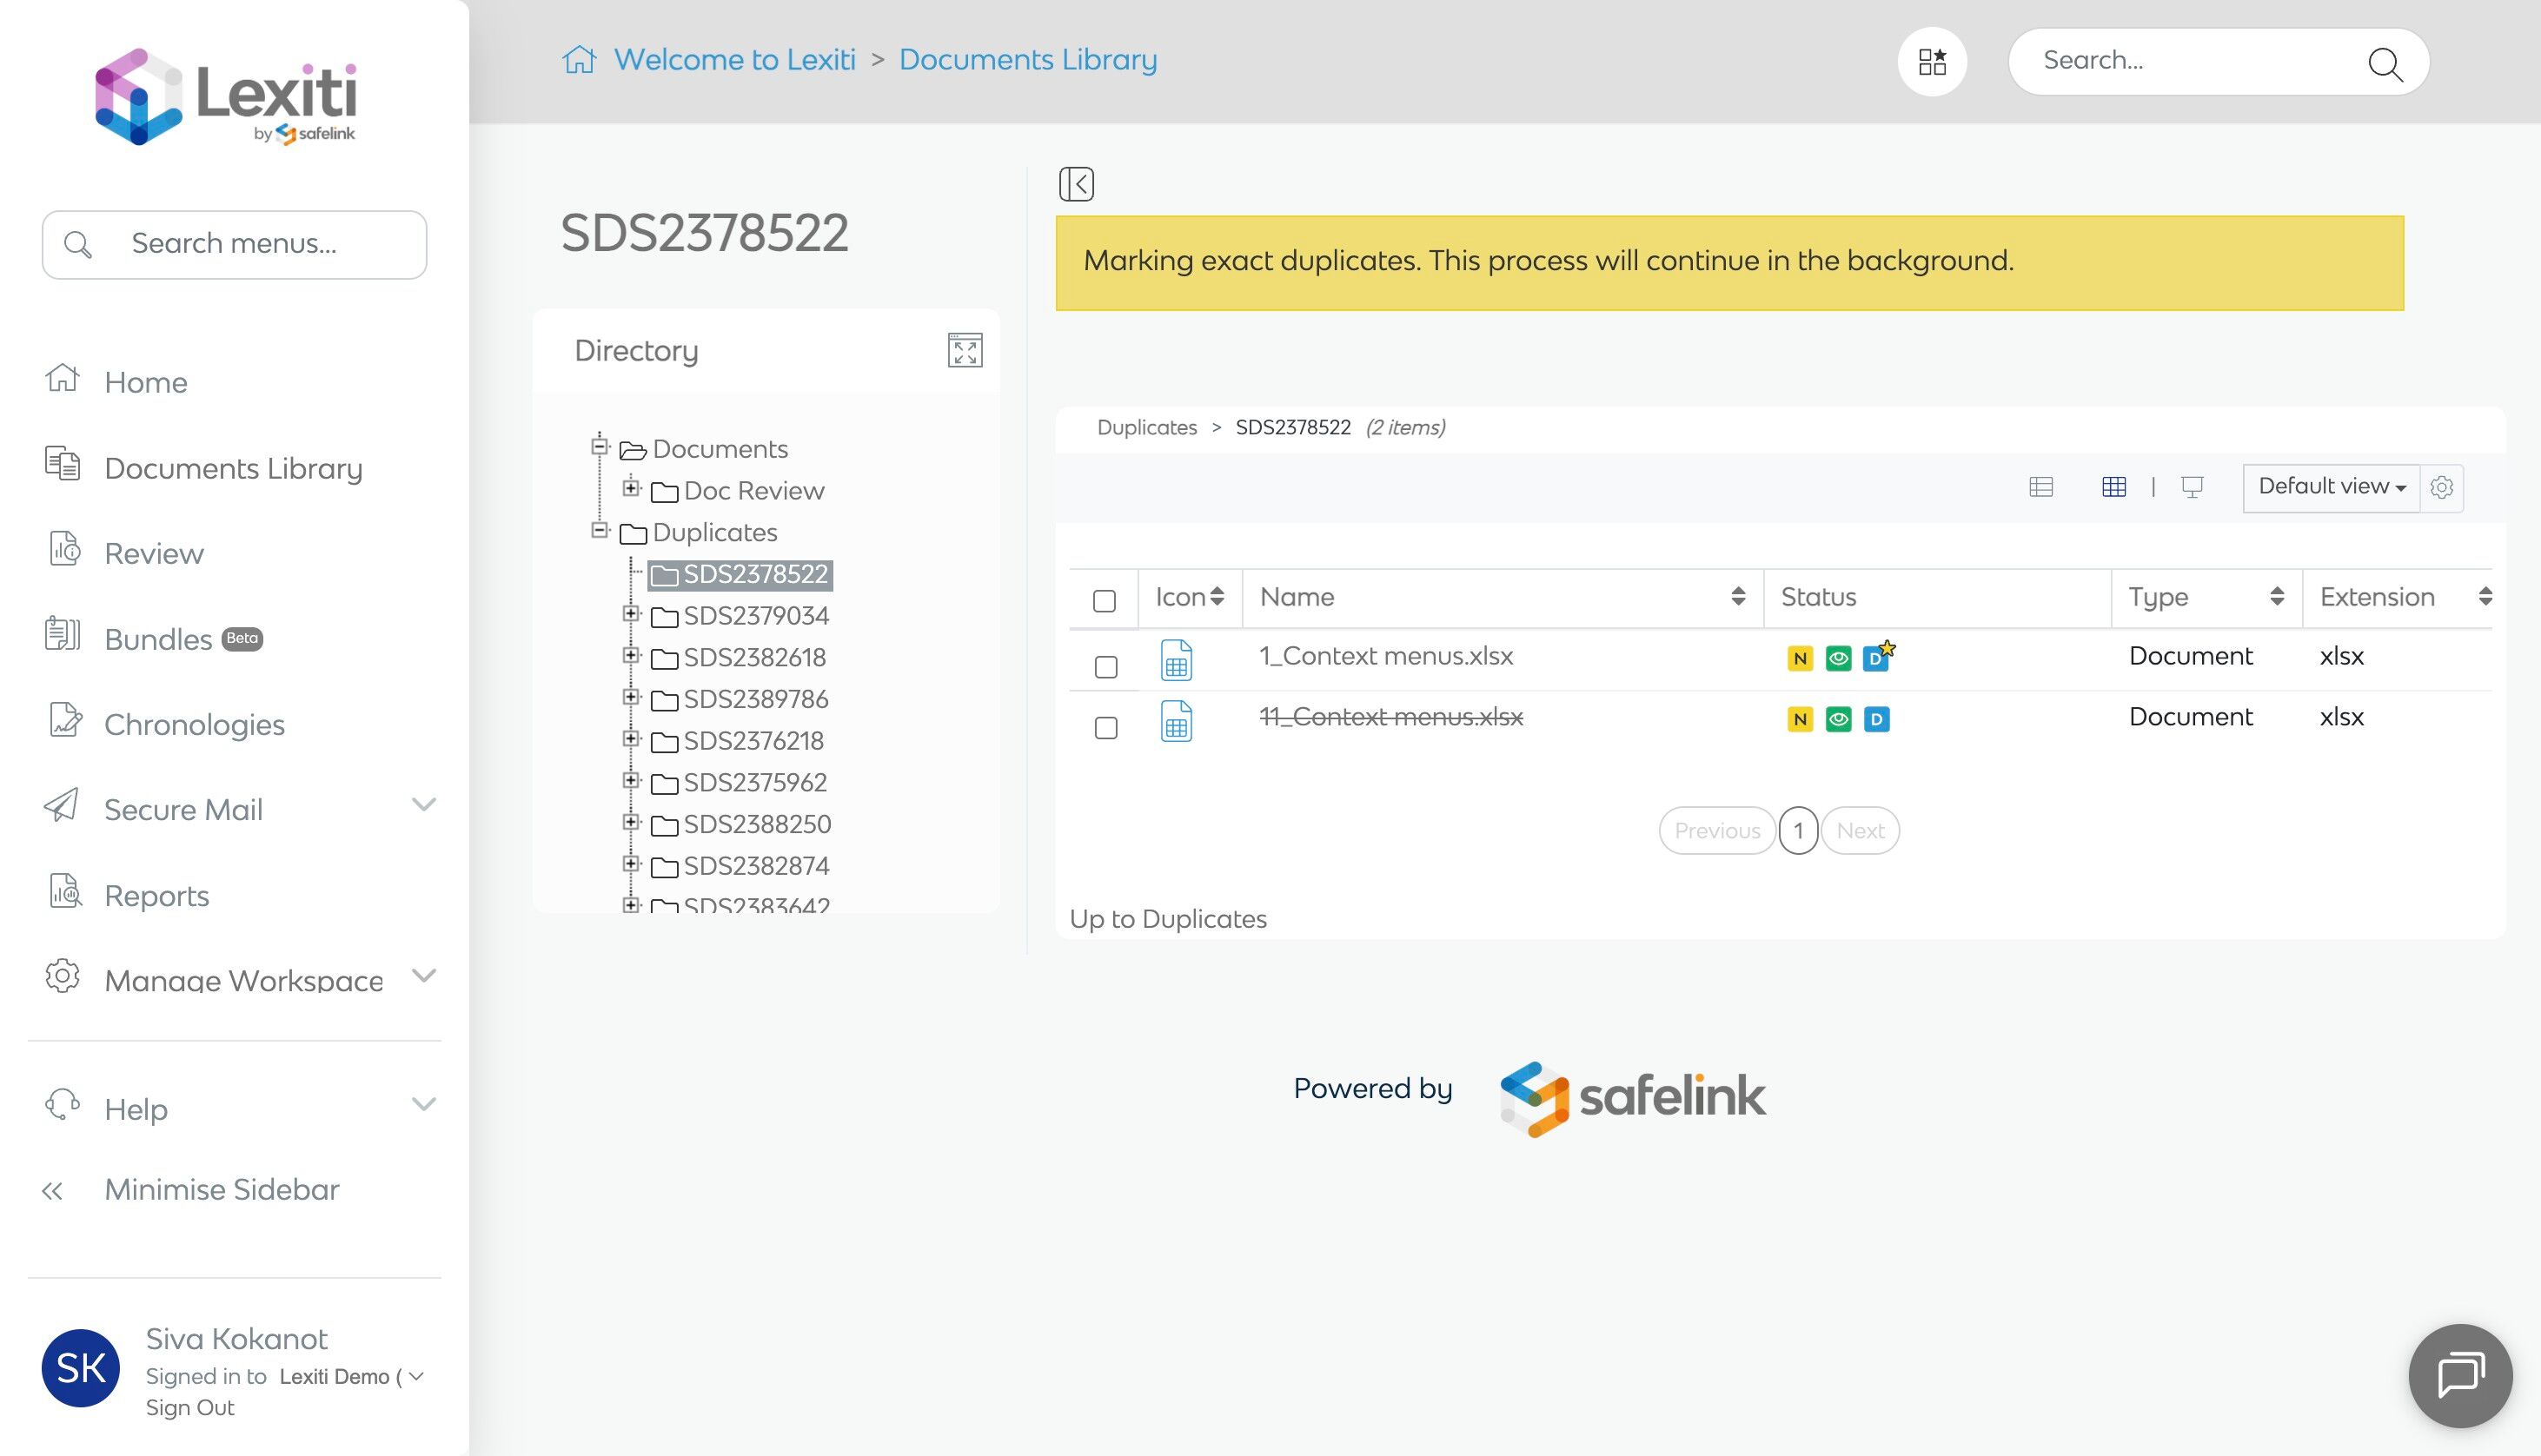2541x1456 pixels.
Task: Click the presentation screen view icon
Action: 2192,487
